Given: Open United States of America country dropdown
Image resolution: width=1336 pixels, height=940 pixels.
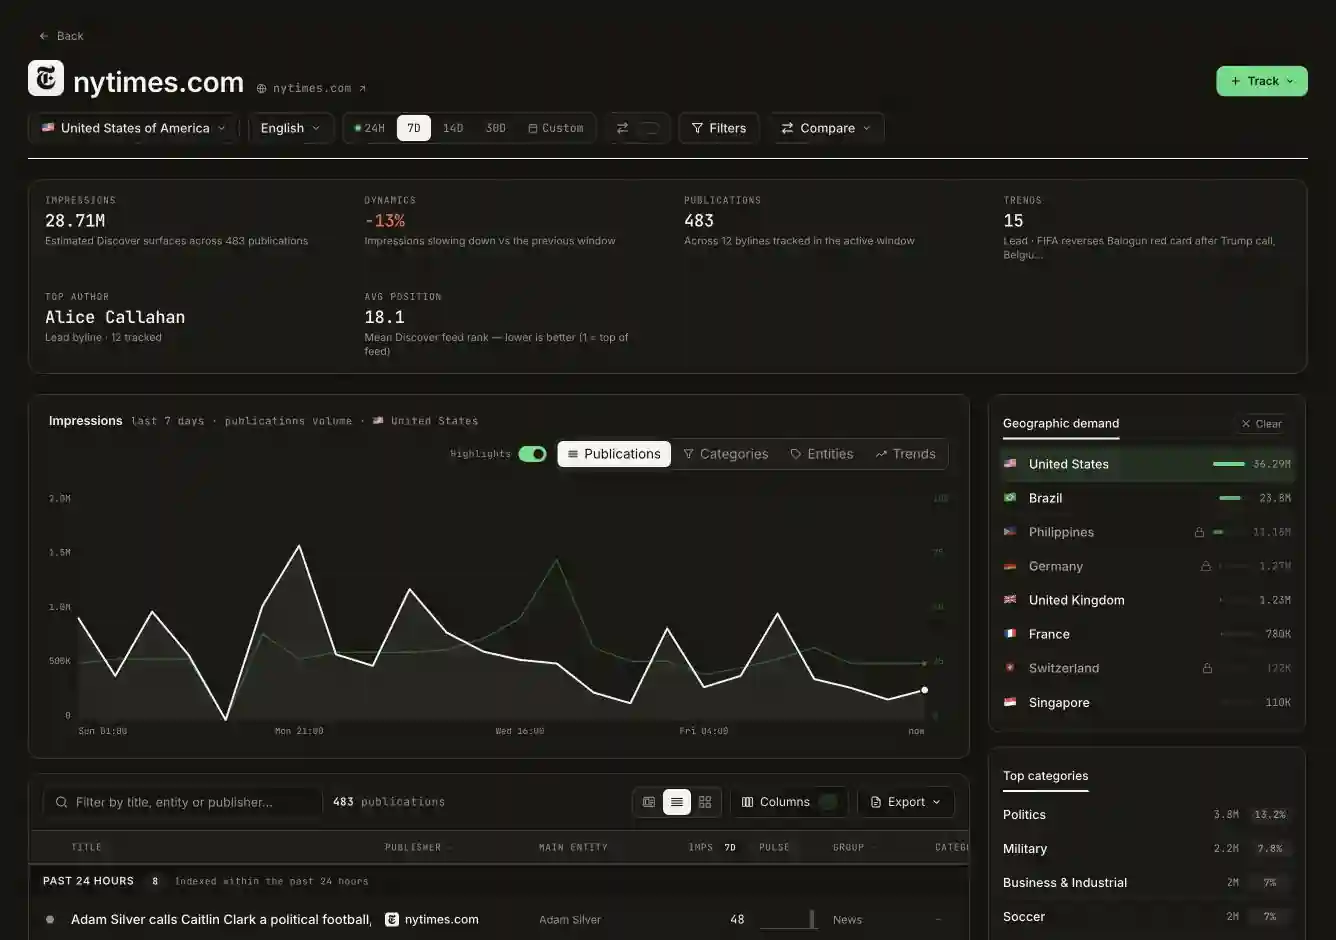Looking at the screenshot, I should [133, 128].
